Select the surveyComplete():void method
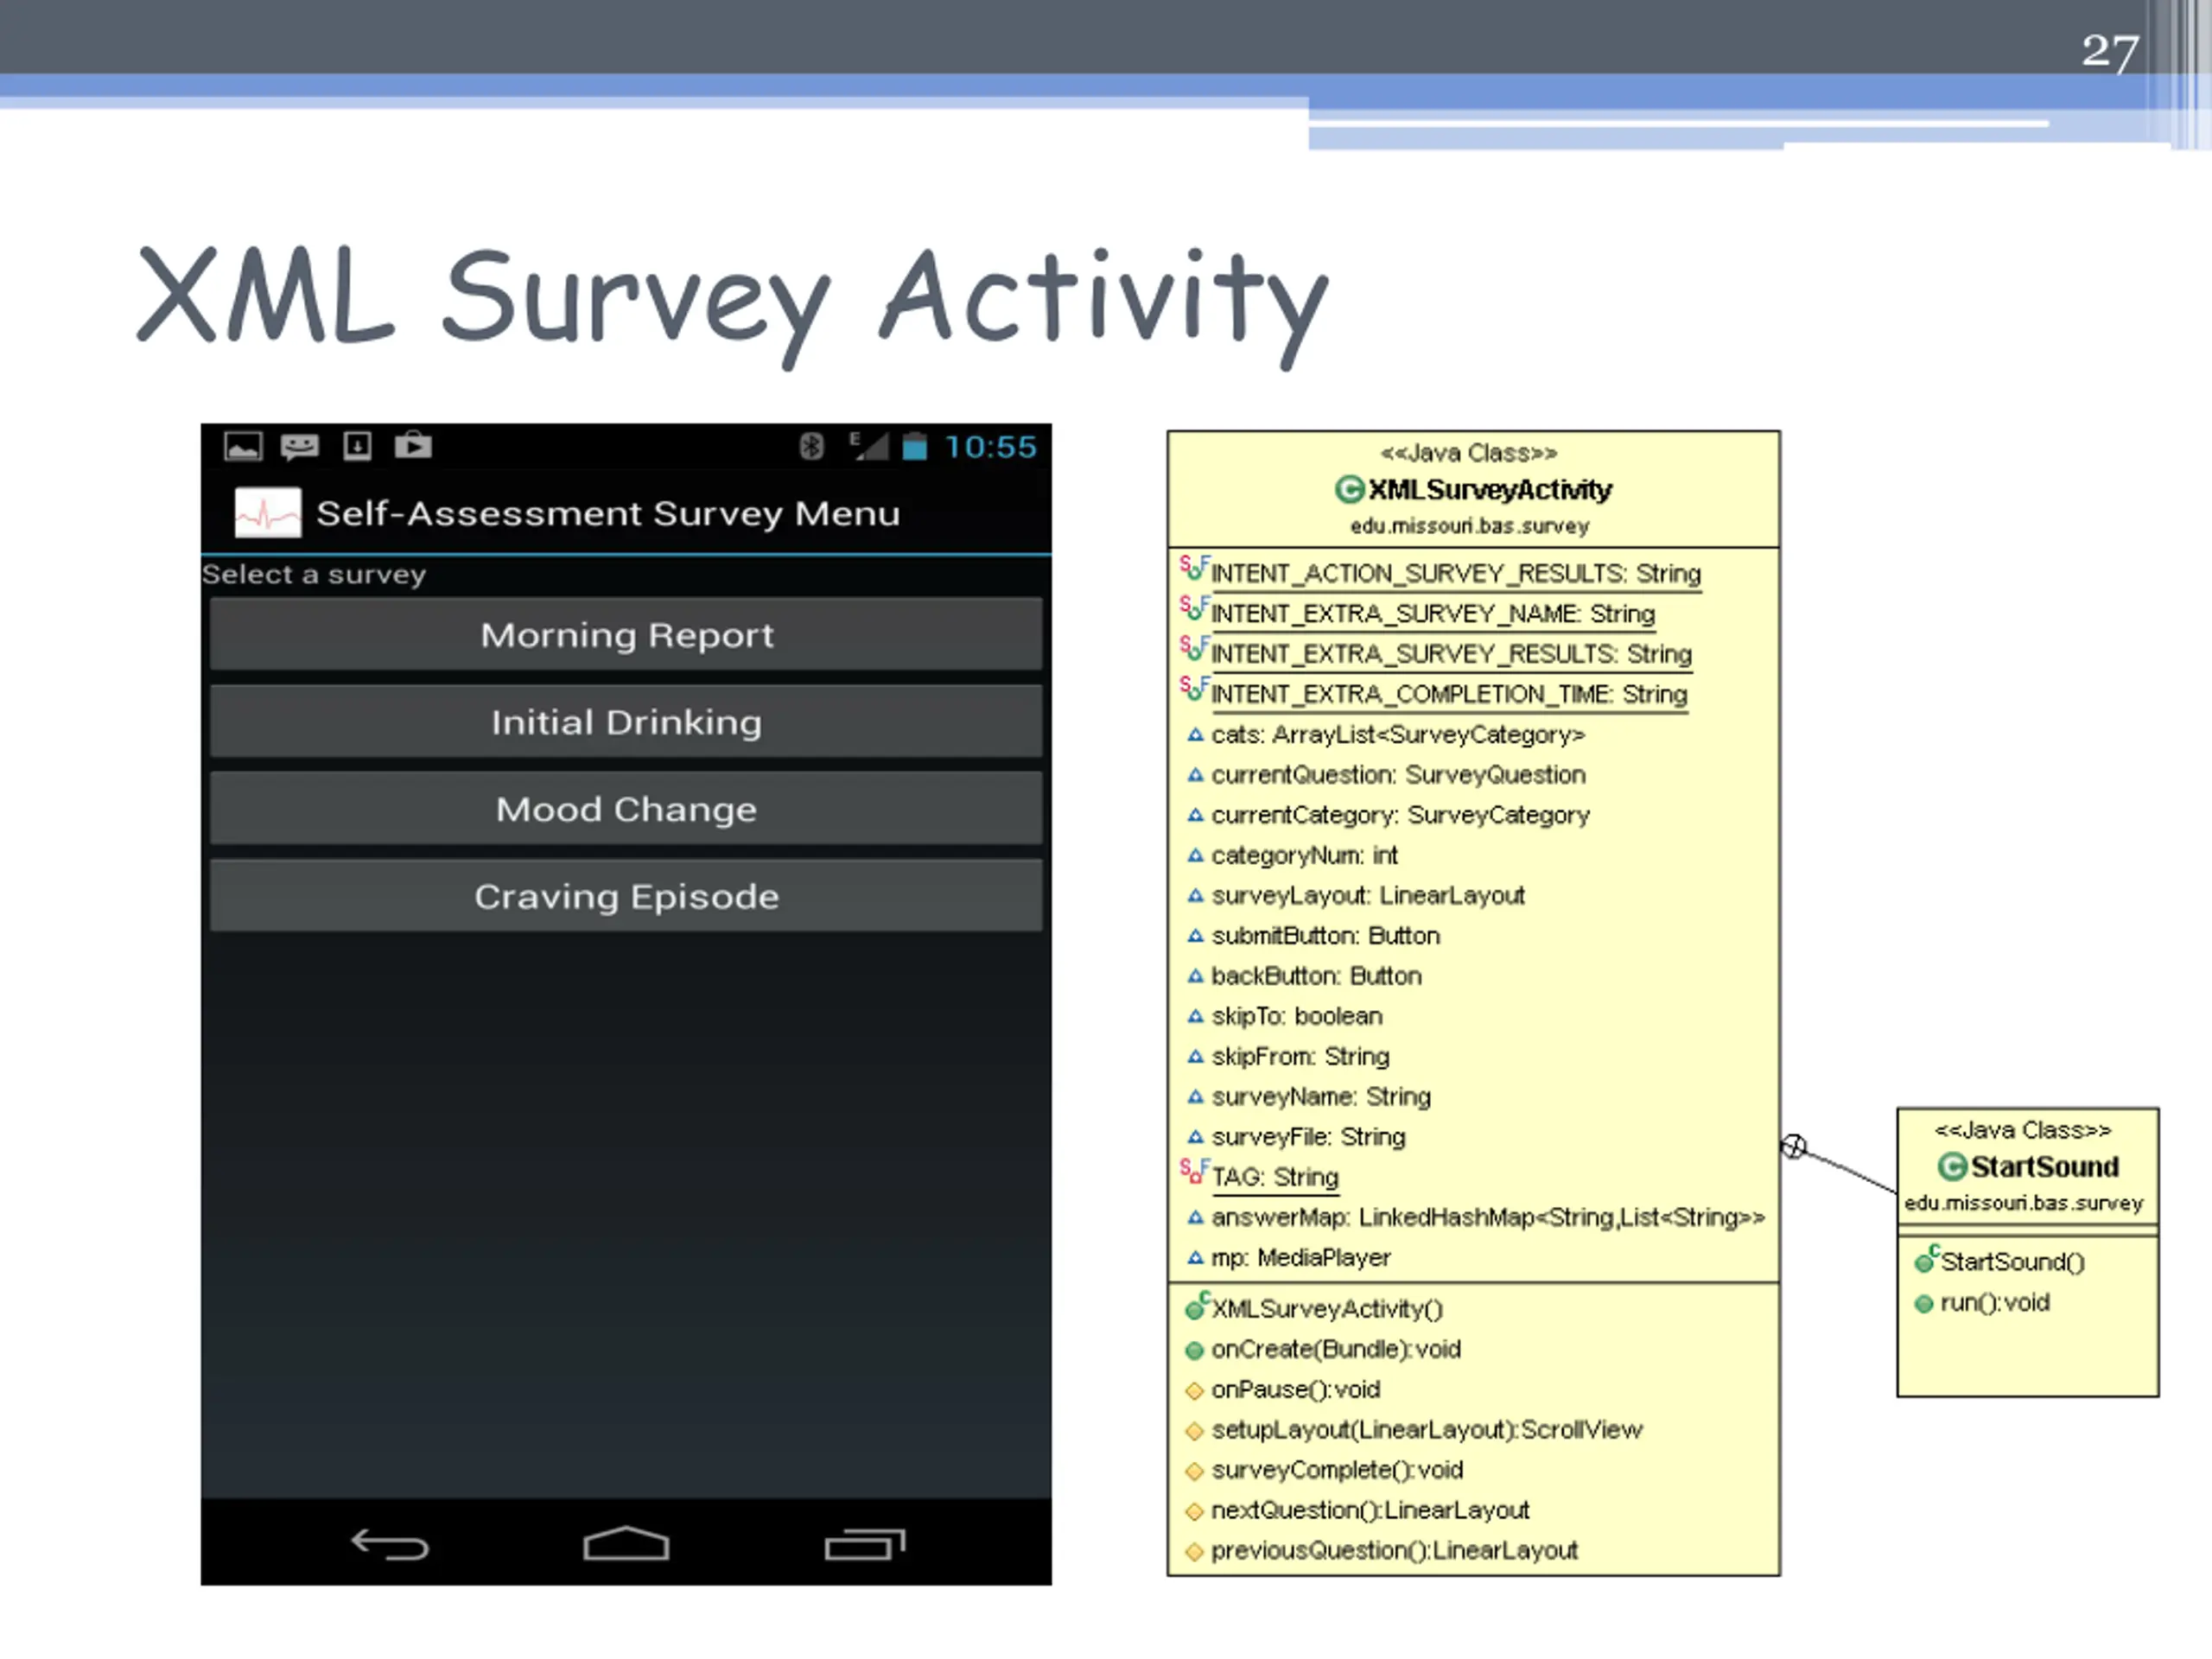Screen dimensions: 2212x1659 [x=1337, y=1470]
